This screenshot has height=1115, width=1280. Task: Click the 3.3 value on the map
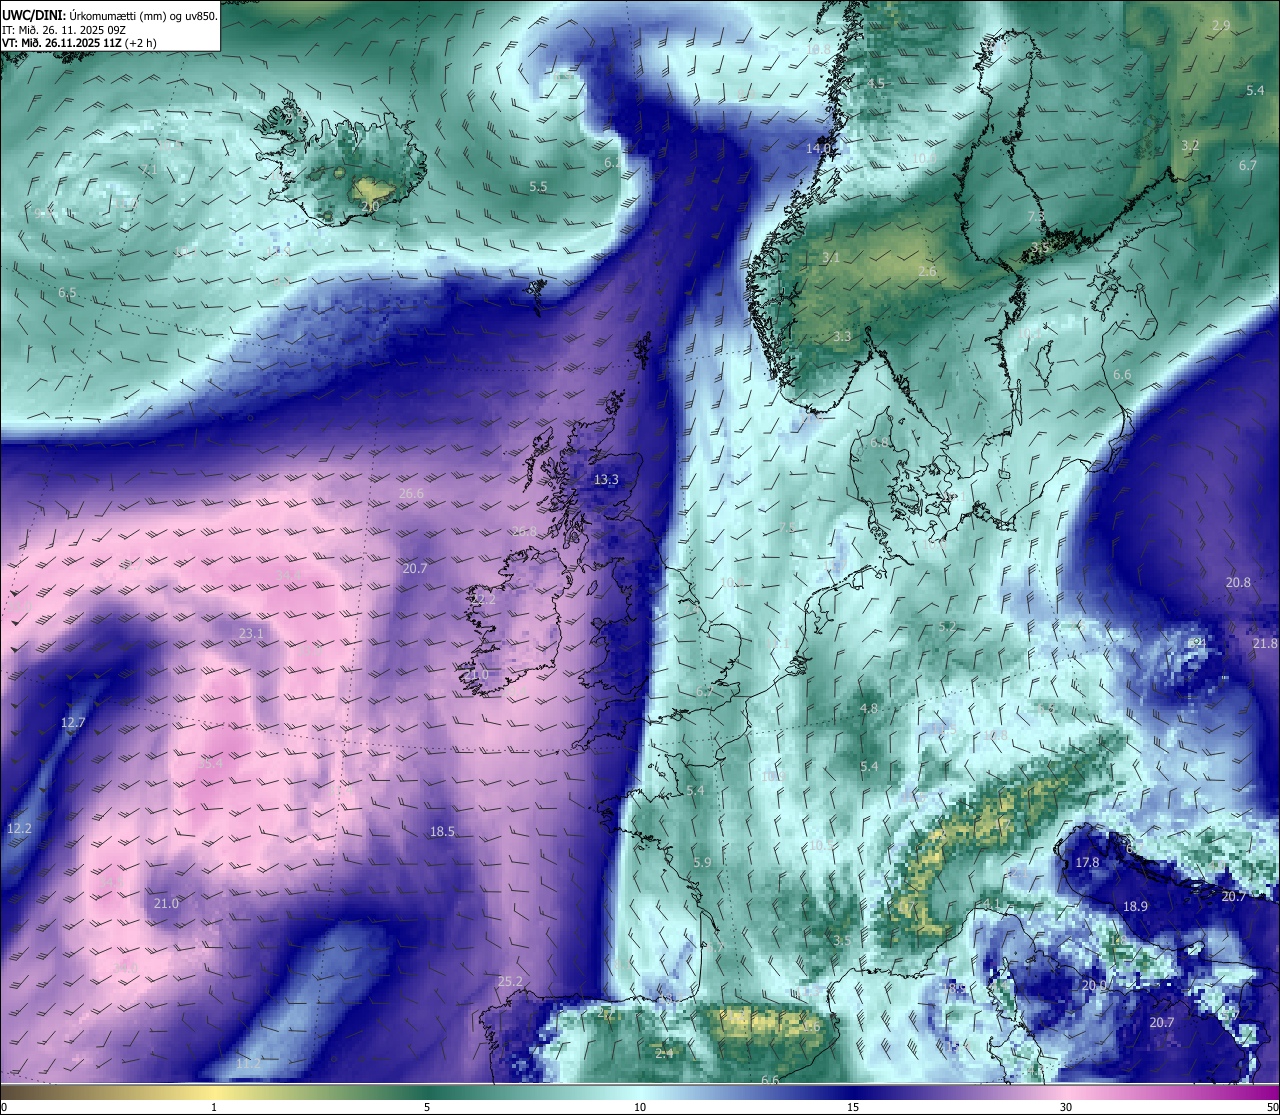pyautogui.click(x=842, y=336)
